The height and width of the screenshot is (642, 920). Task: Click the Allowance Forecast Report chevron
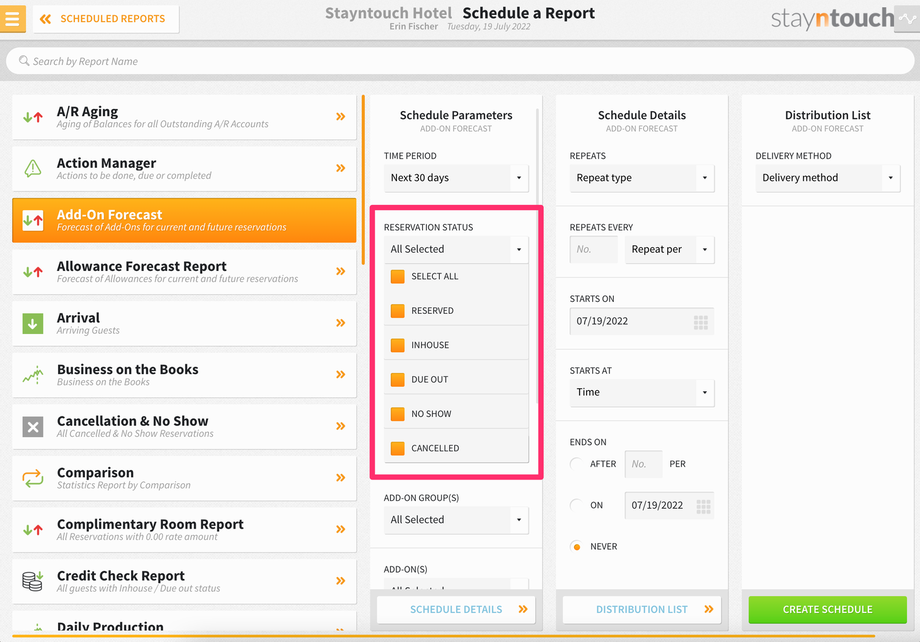point(340,272)
